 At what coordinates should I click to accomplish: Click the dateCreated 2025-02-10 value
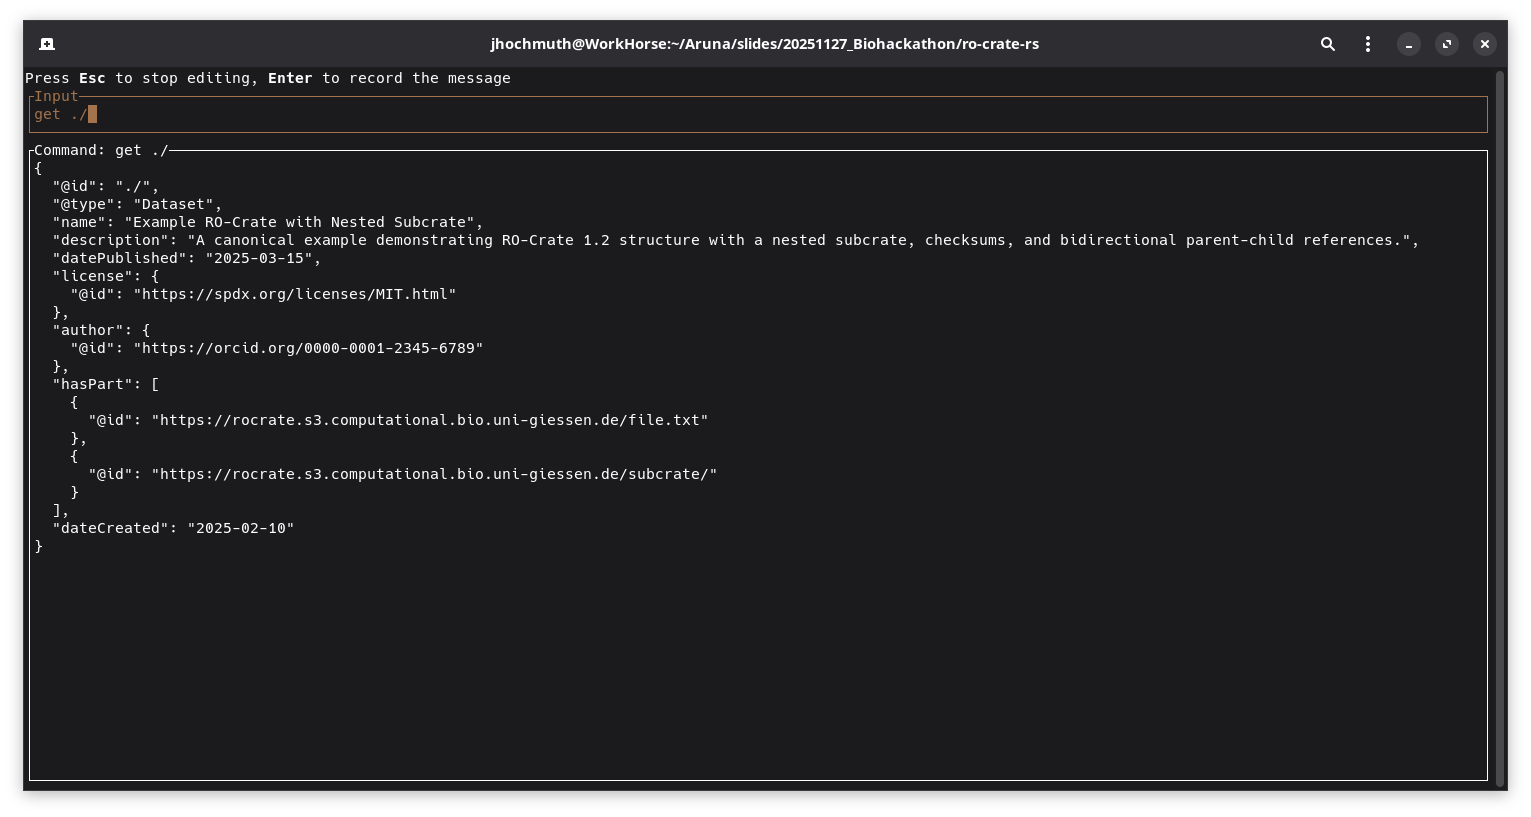(244, 528)
